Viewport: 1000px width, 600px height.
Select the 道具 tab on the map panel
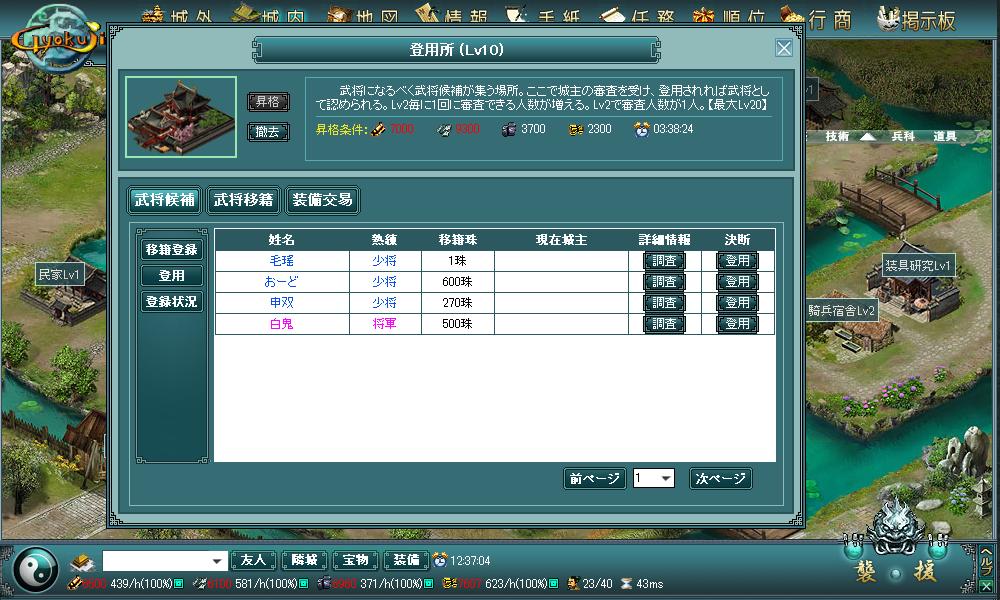945,136
